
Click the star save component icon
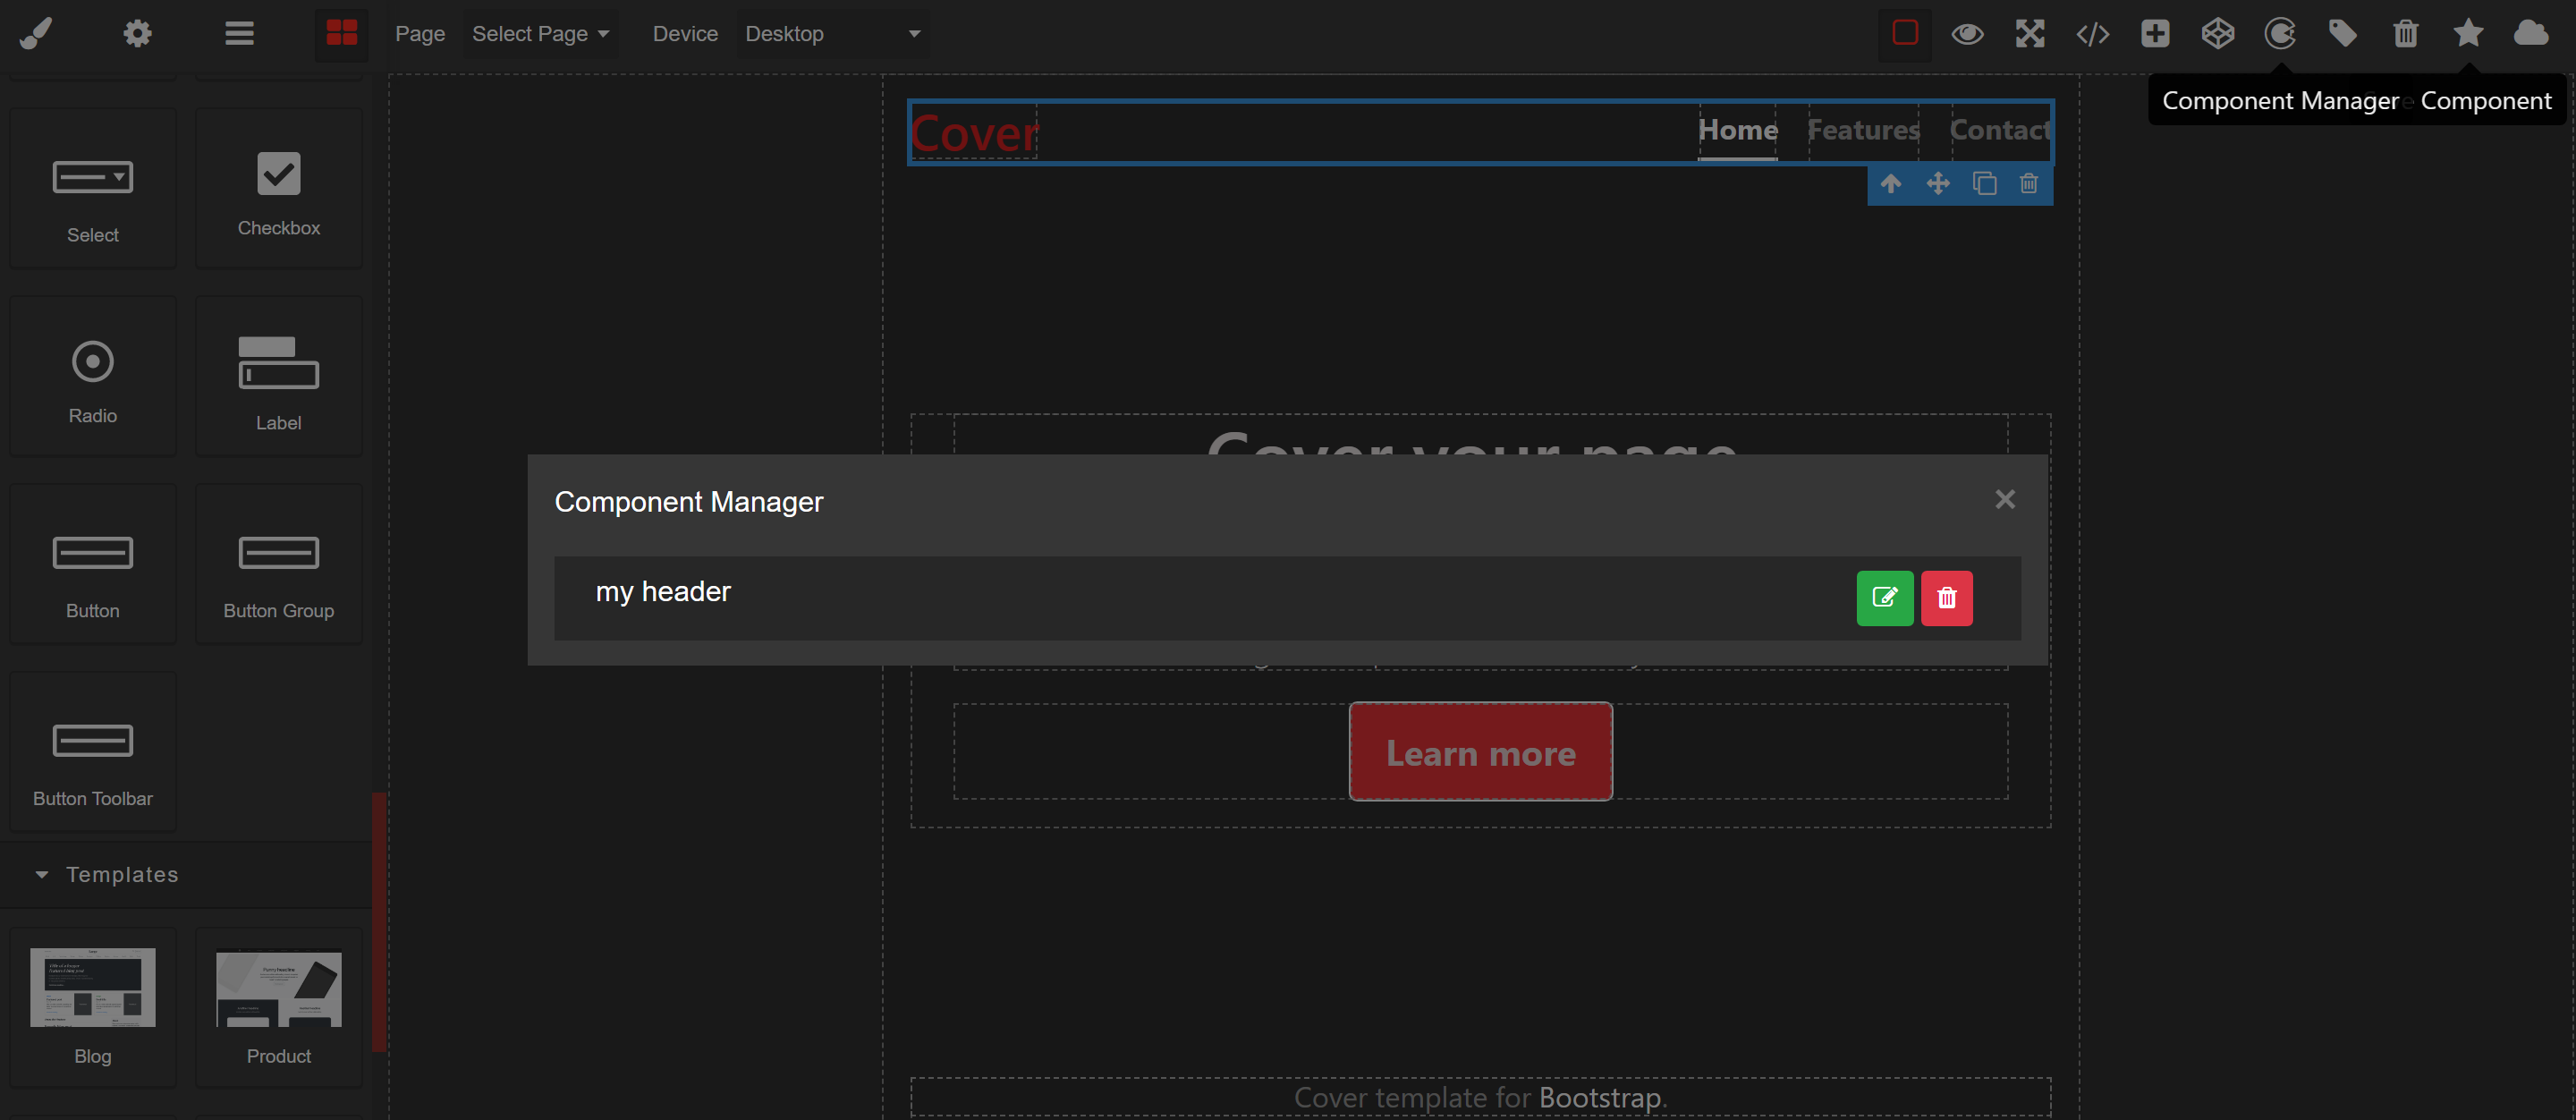[2467, 33]
